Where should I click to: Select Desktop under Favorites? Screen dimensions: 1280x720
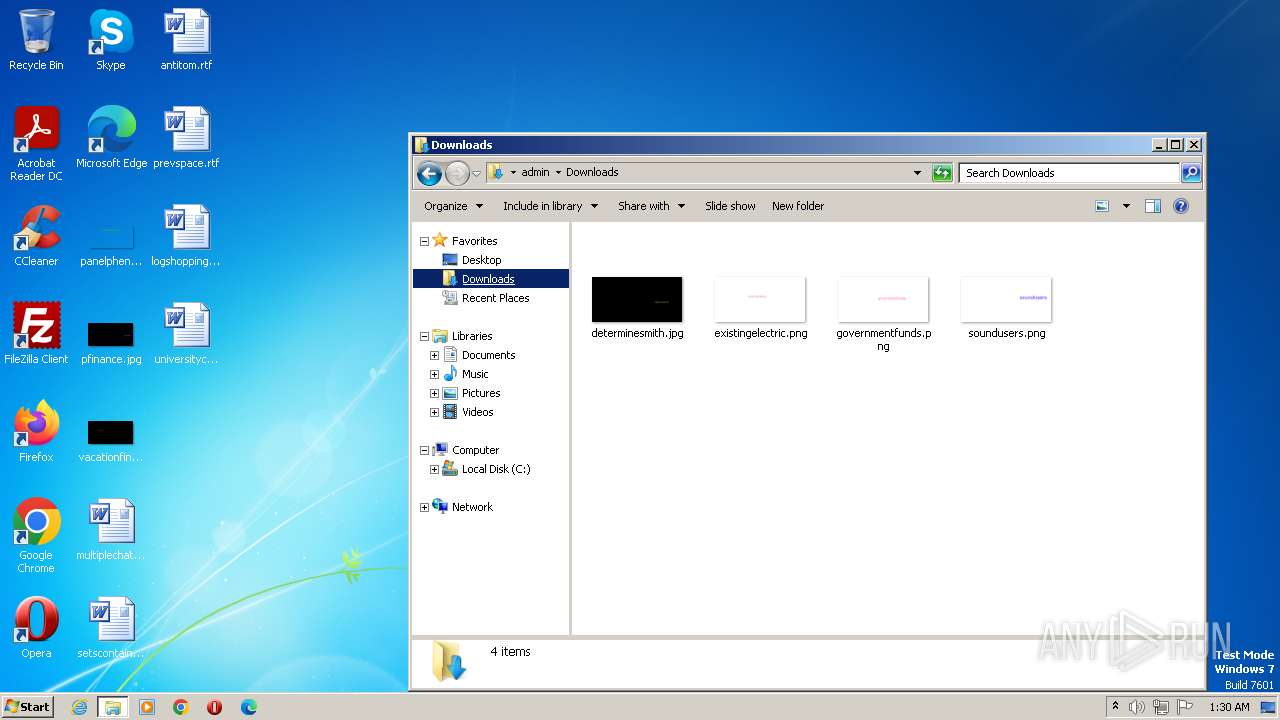click(481, 260)
